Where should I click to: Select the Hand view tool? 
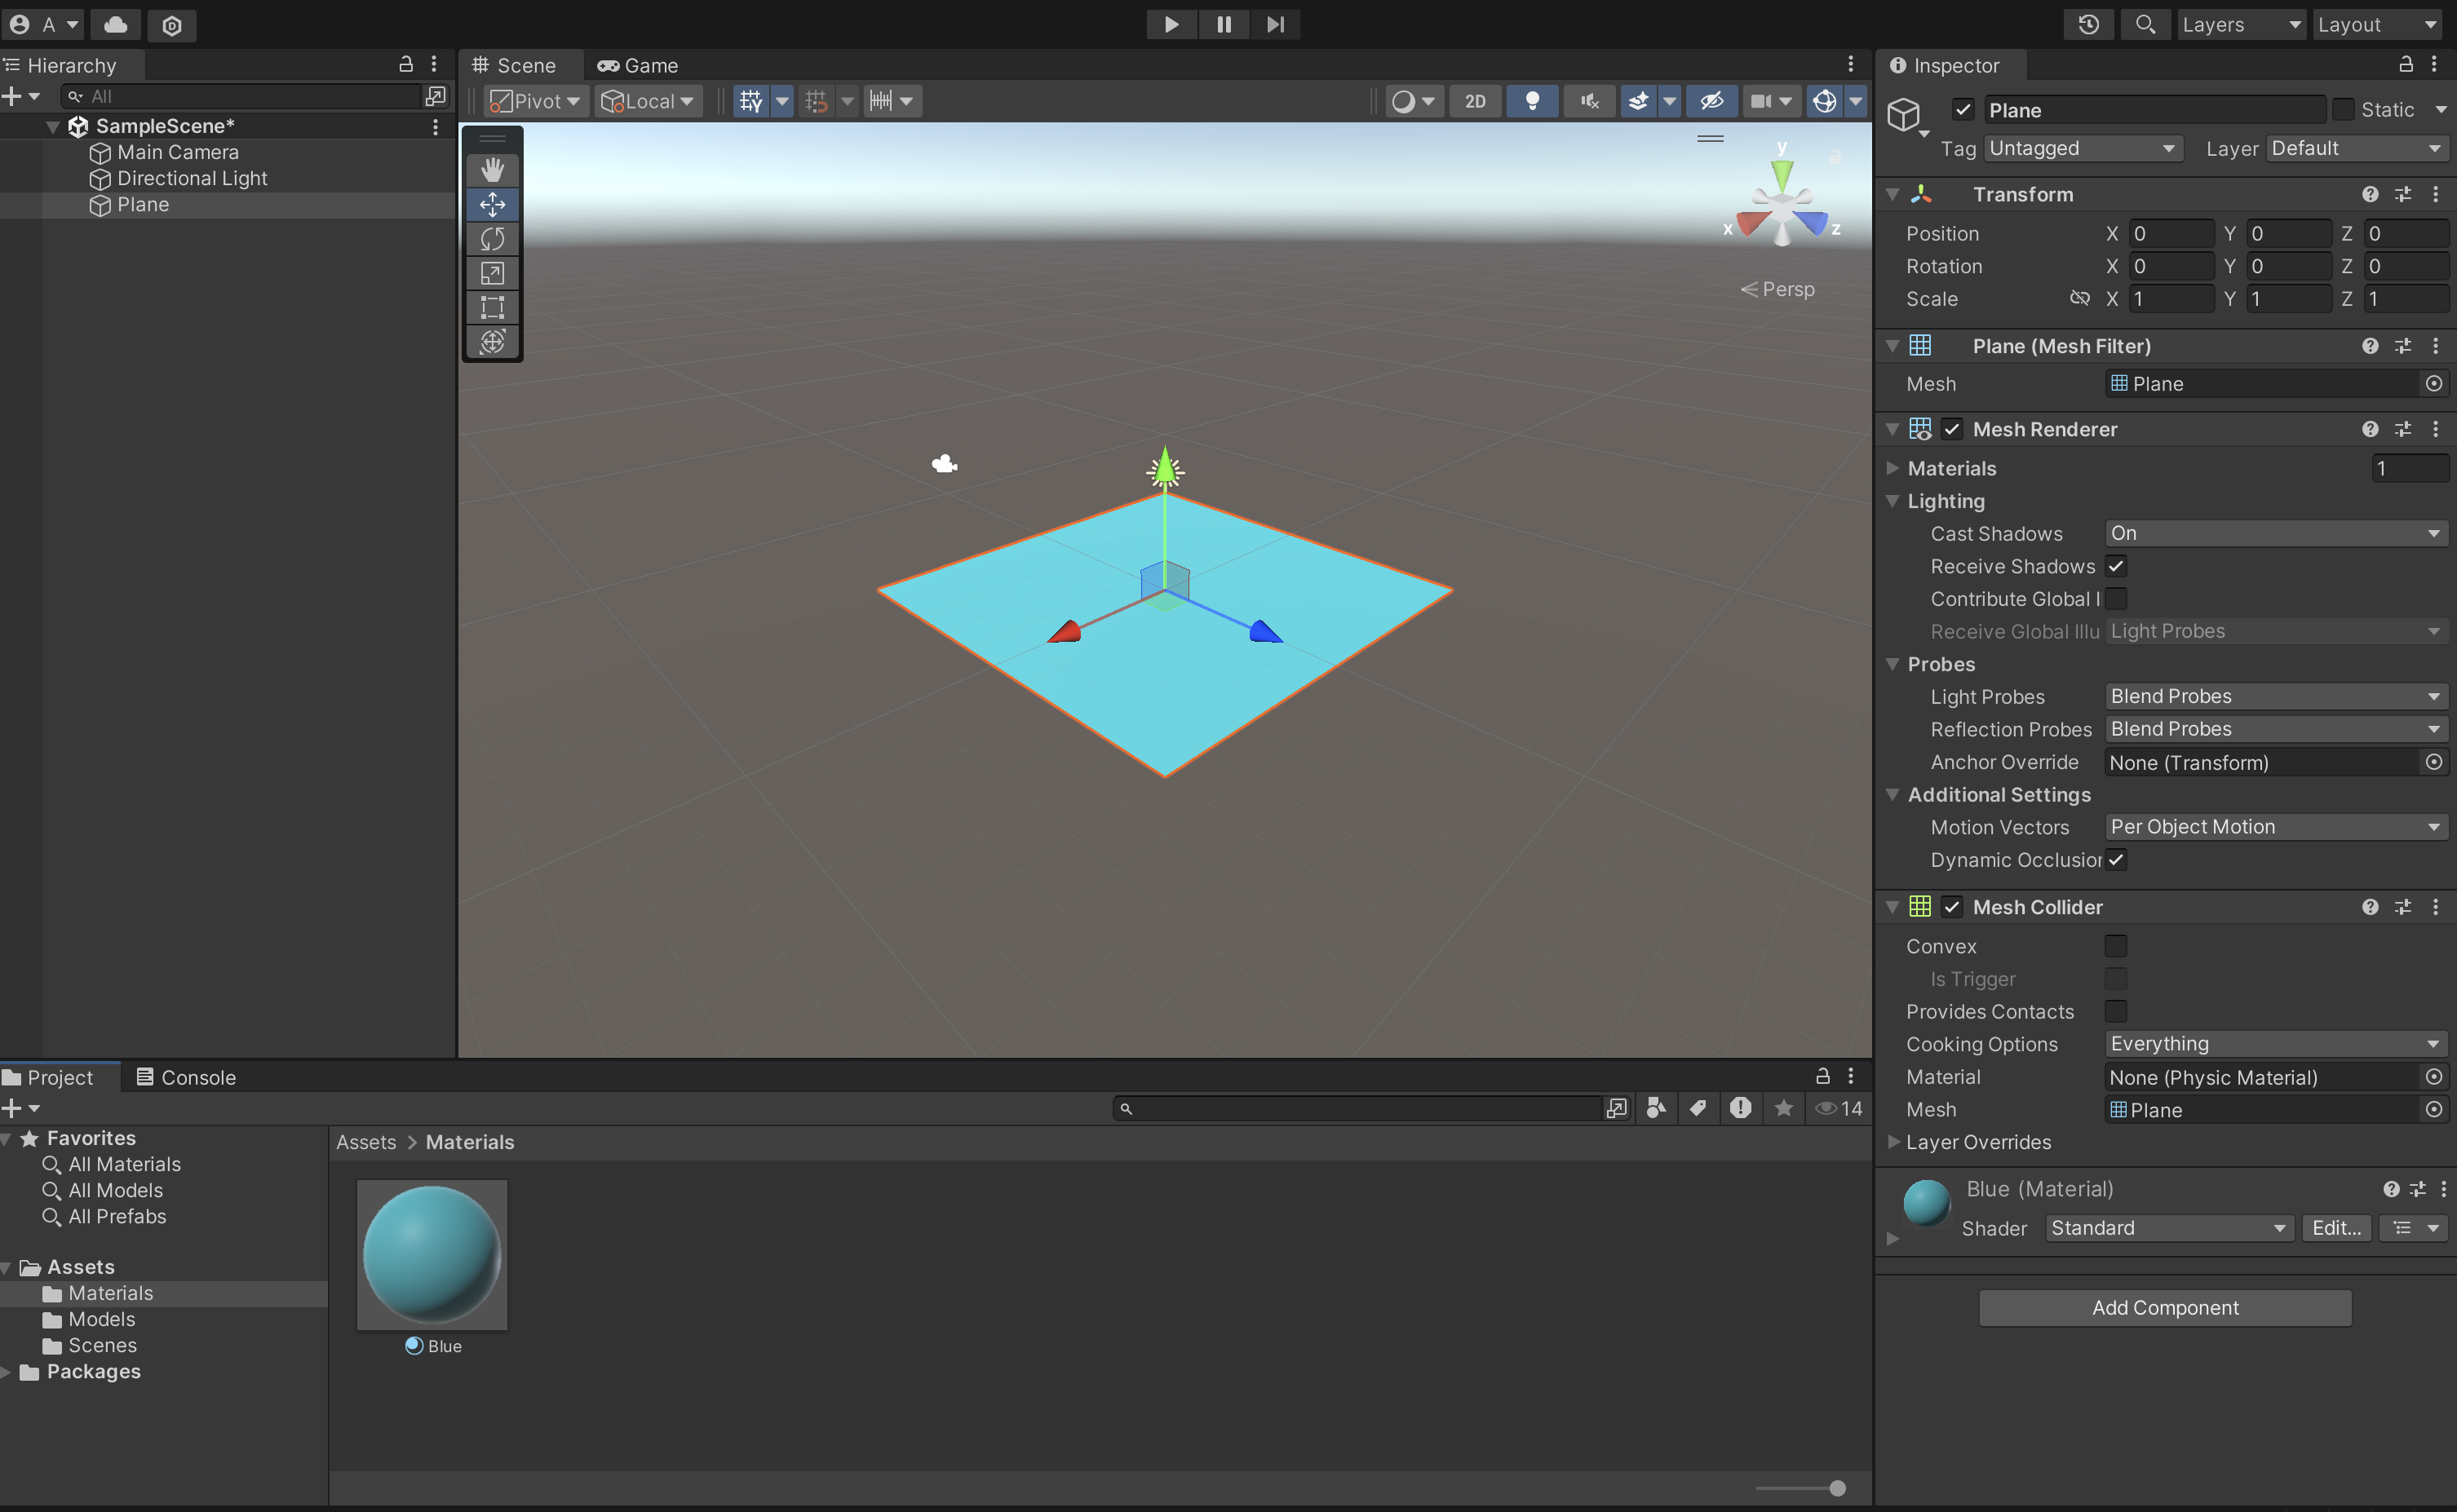click(492, 170)
